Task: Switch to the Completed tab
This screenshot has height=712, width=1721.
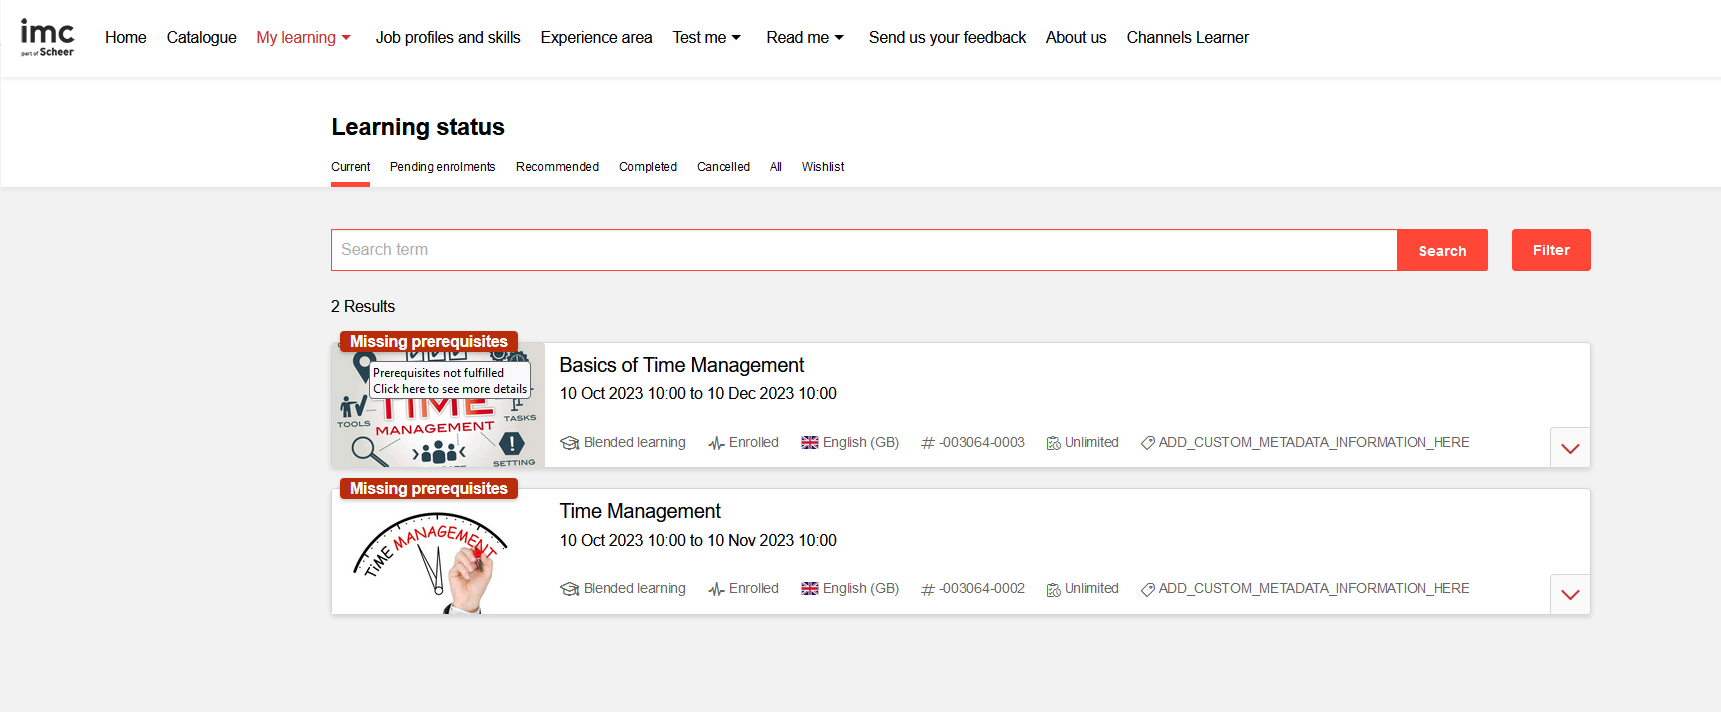Action: click(647, 167)
